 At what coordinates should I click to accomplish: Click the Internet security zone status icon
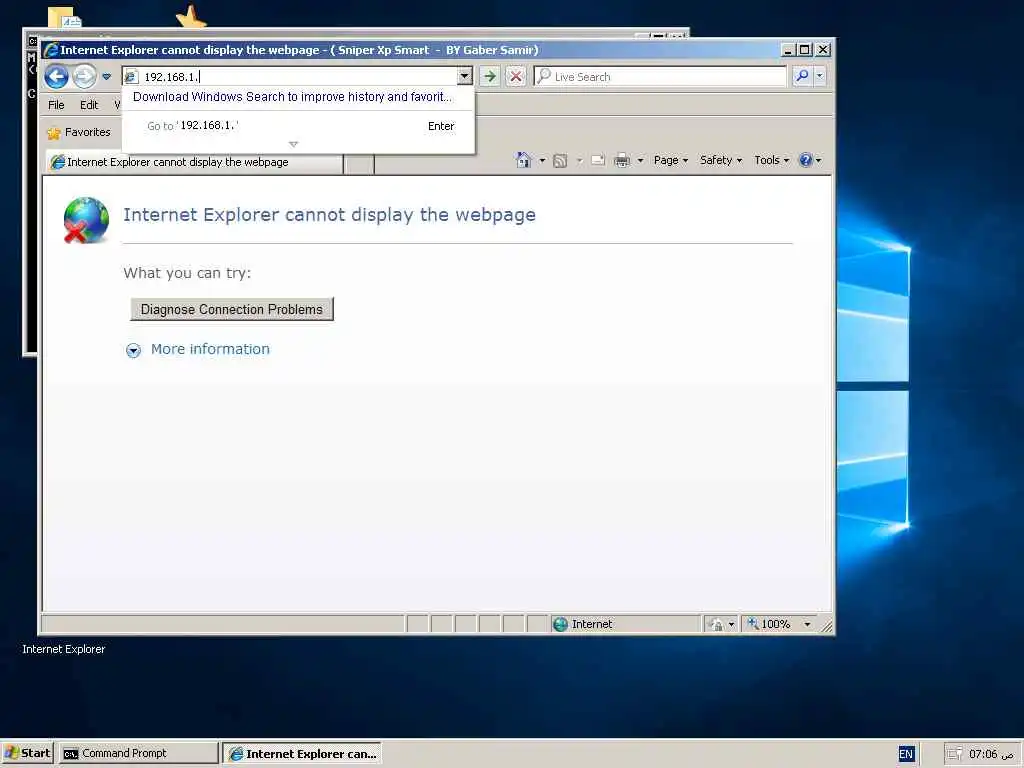(560, 624)
